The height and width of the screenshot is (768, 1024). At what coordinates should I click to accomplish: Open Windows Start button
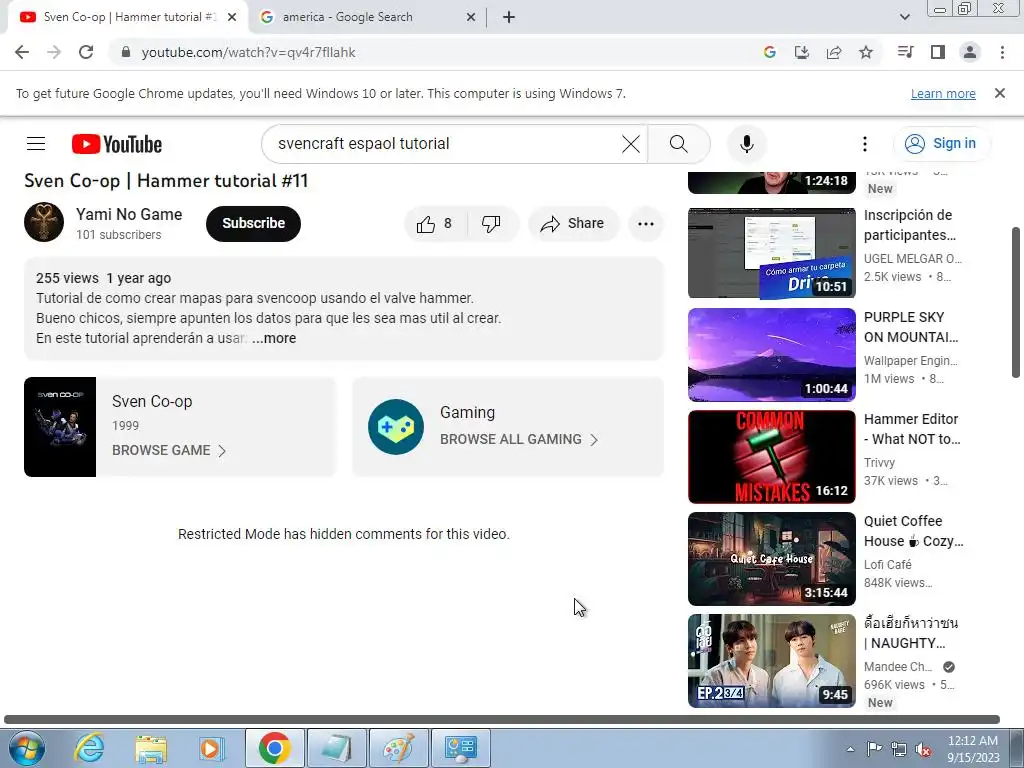pyautogui.click(x=27, y=748)
